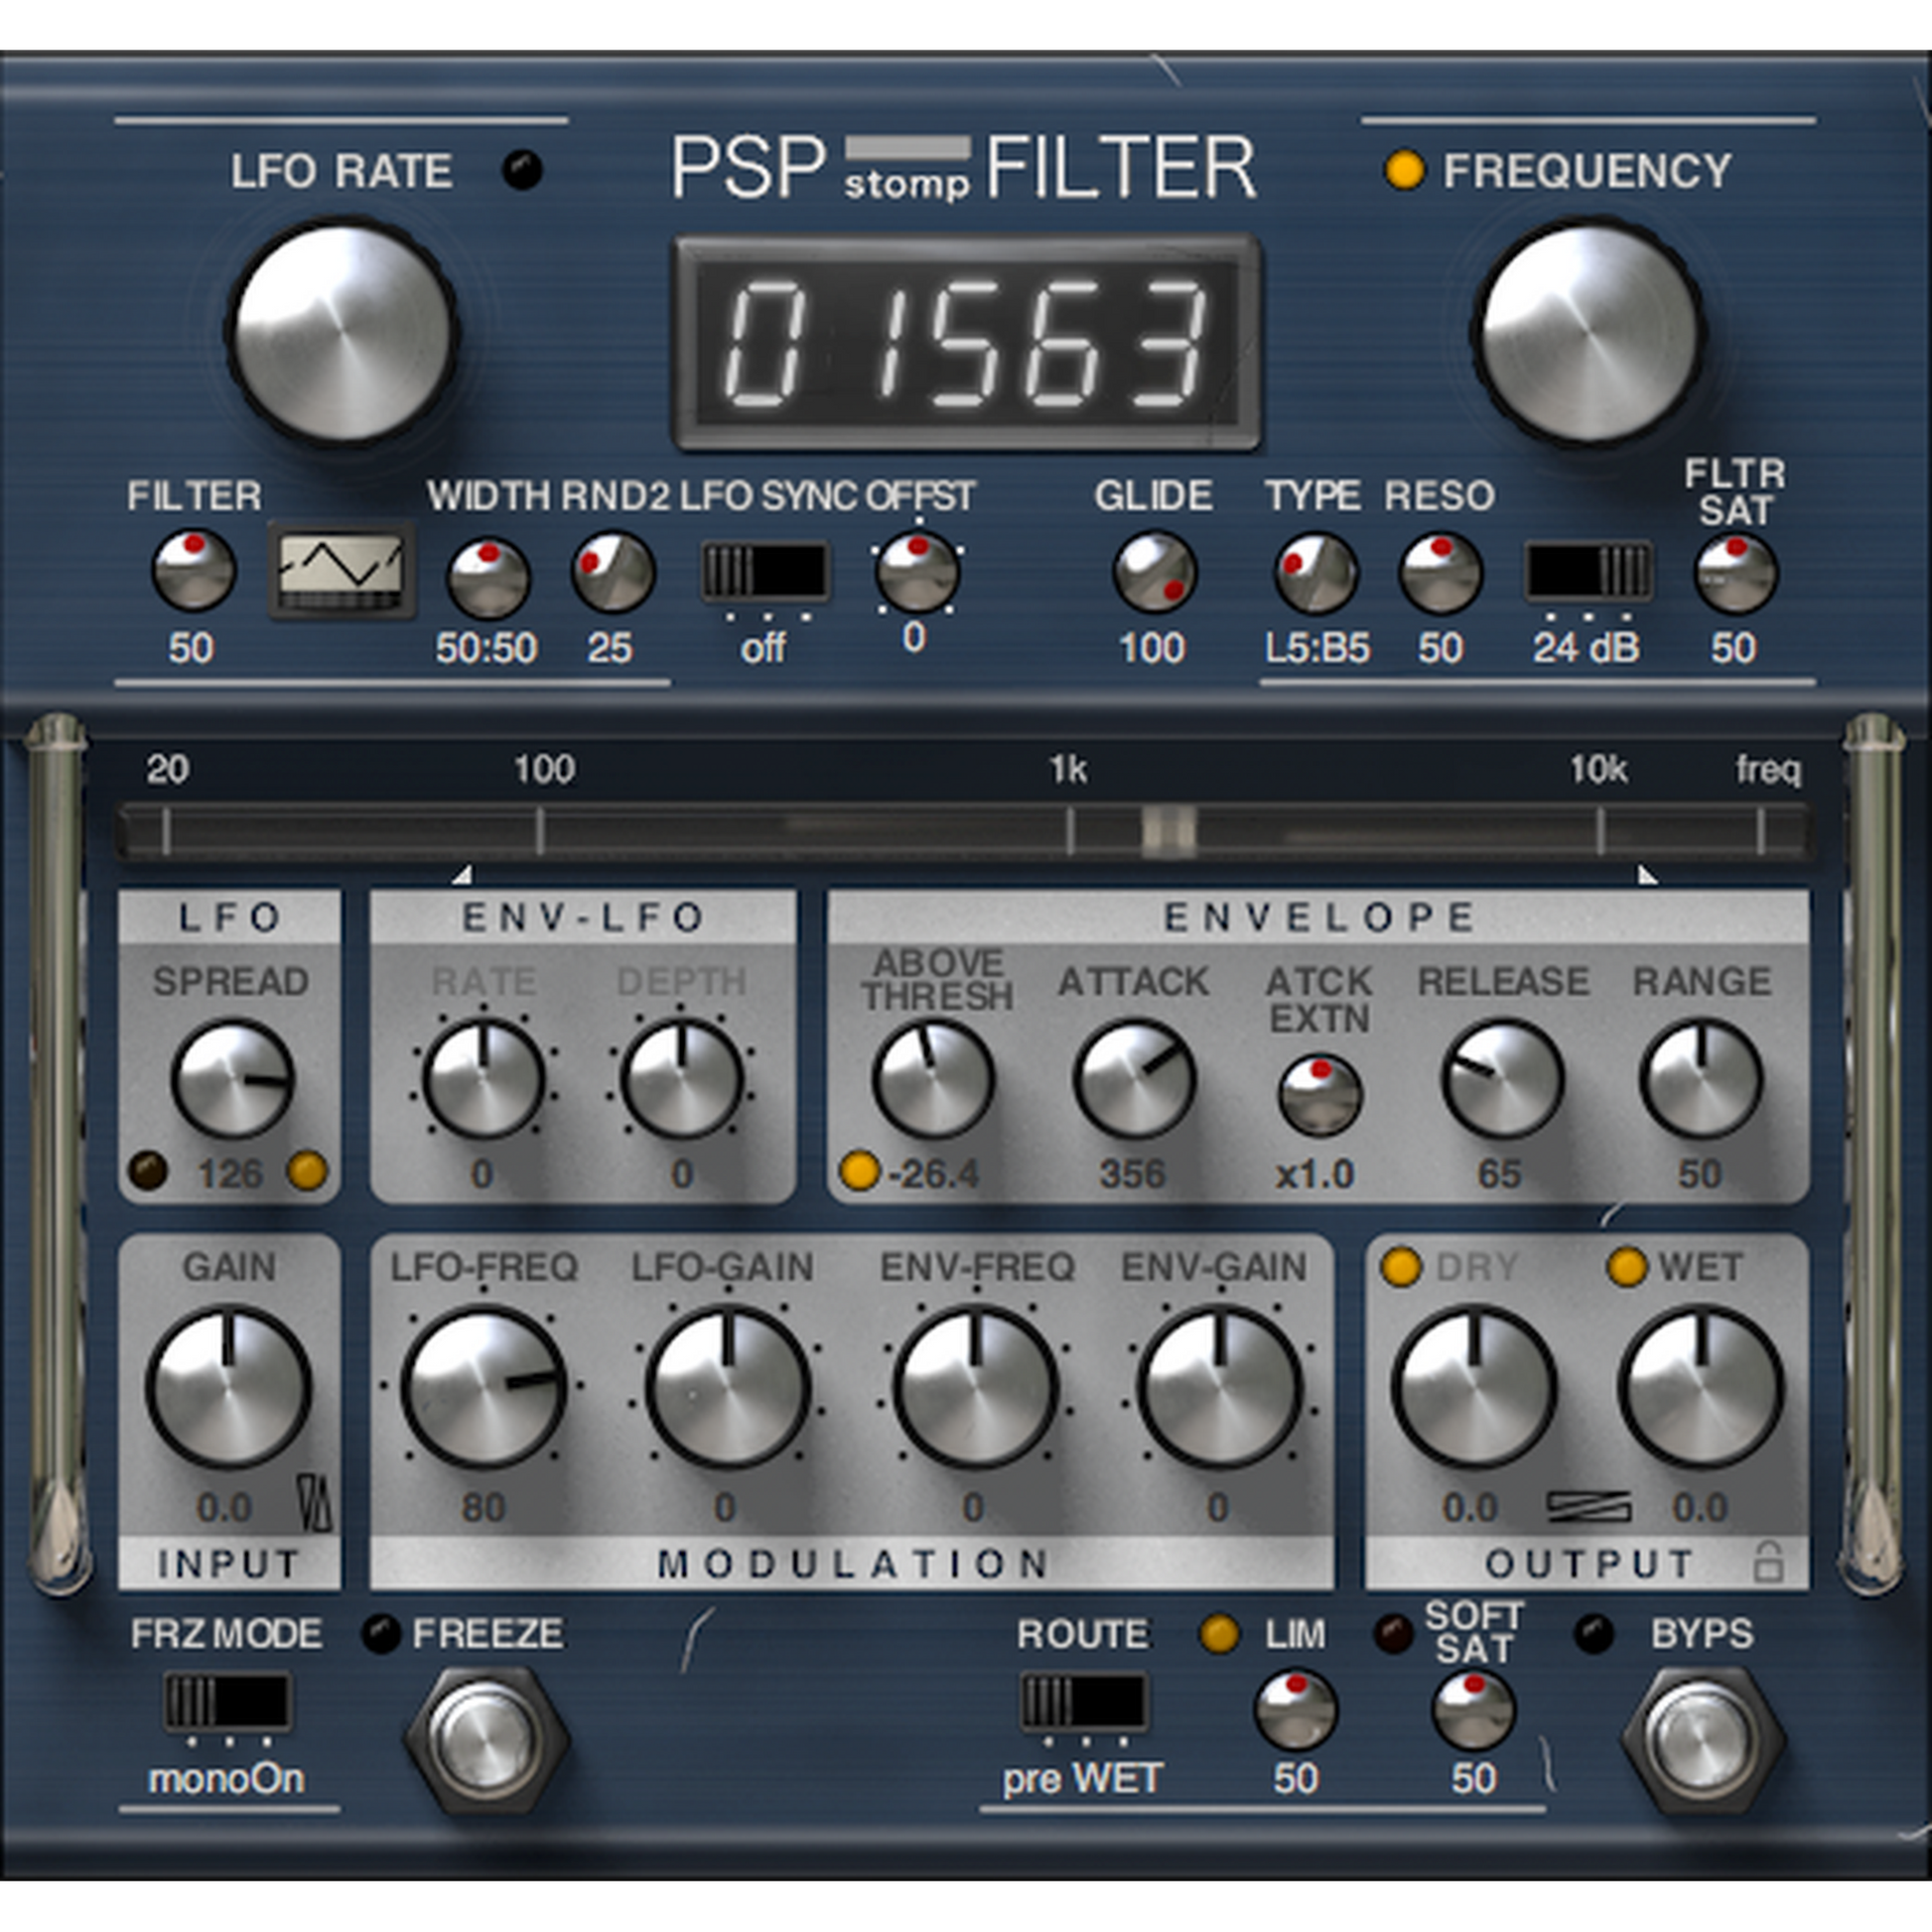Click the 80 LFO-FREQ value
This screenshot has height=1932, width=1932.
(483, 1507)
